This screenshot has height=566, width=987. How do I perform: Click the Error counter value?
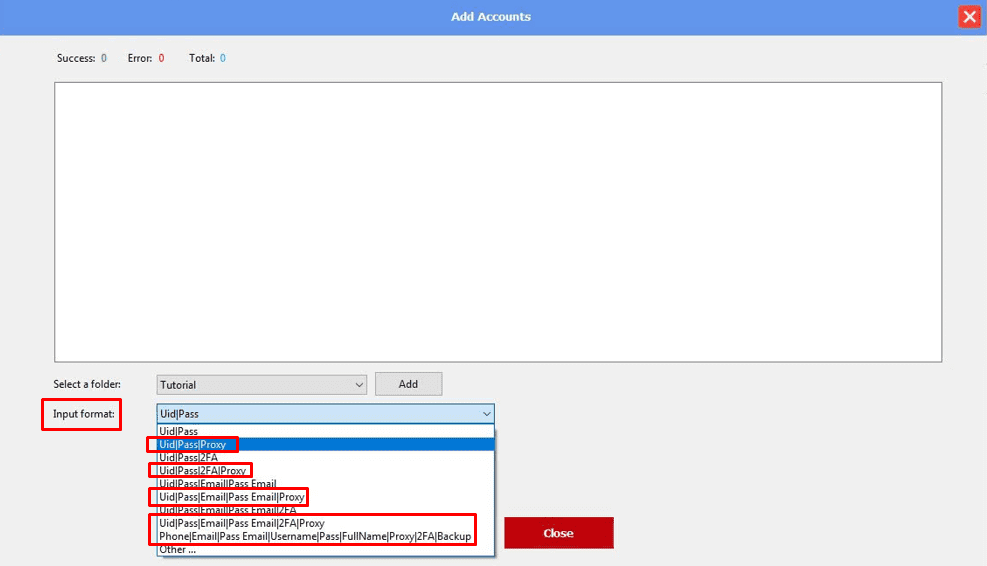[x=161, y=59]
